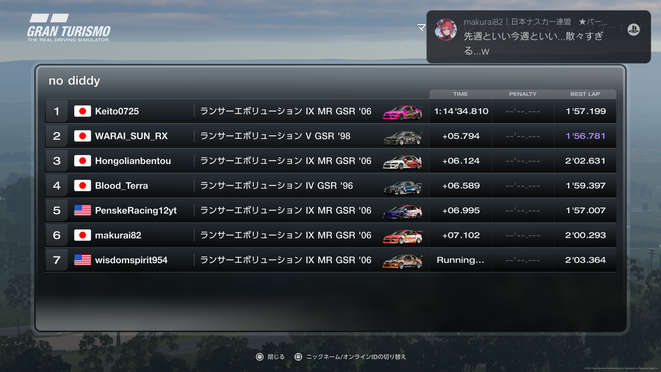Click the room title no diddy
Screen dimensions: 661x372
(x=74, y=81)
